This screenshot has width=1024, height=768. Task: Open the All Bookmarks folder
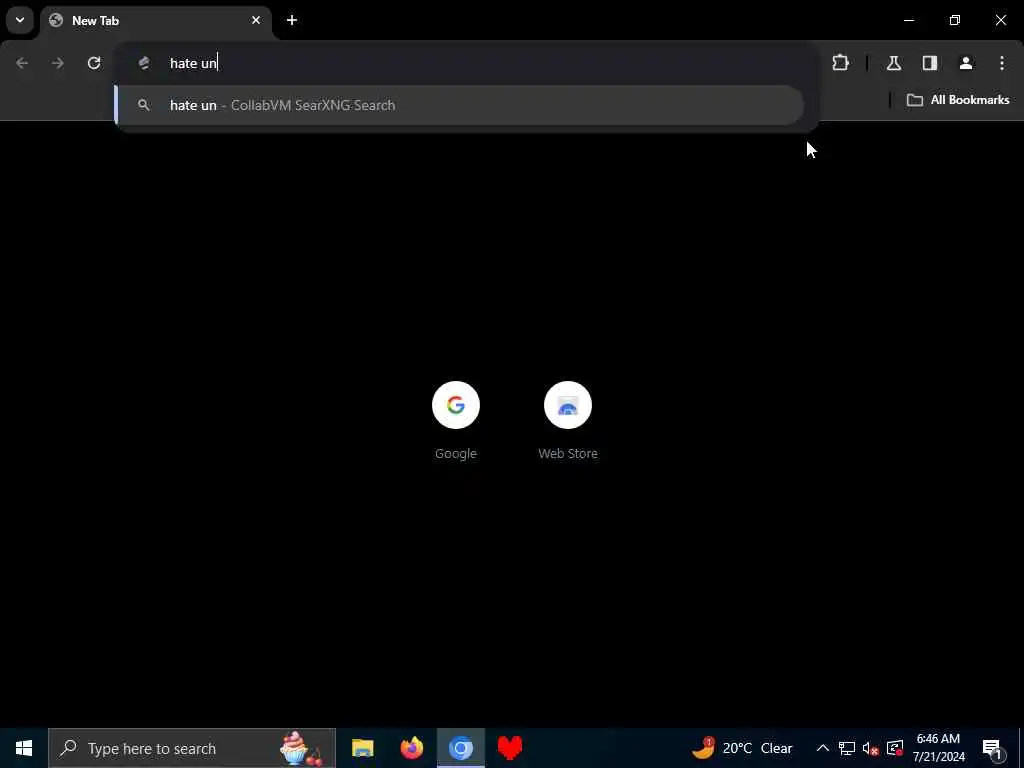click(958, 100)
